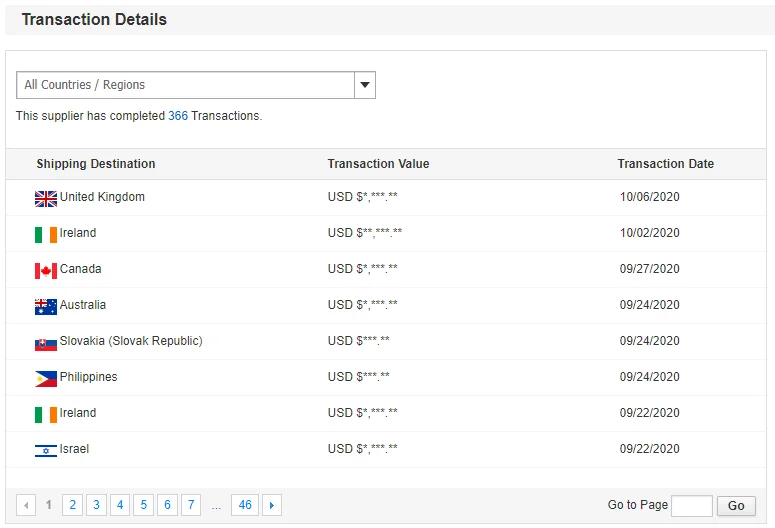Viewport: 775px width, 528px height.
Task: Navigate to page 5
Action: 143,506
